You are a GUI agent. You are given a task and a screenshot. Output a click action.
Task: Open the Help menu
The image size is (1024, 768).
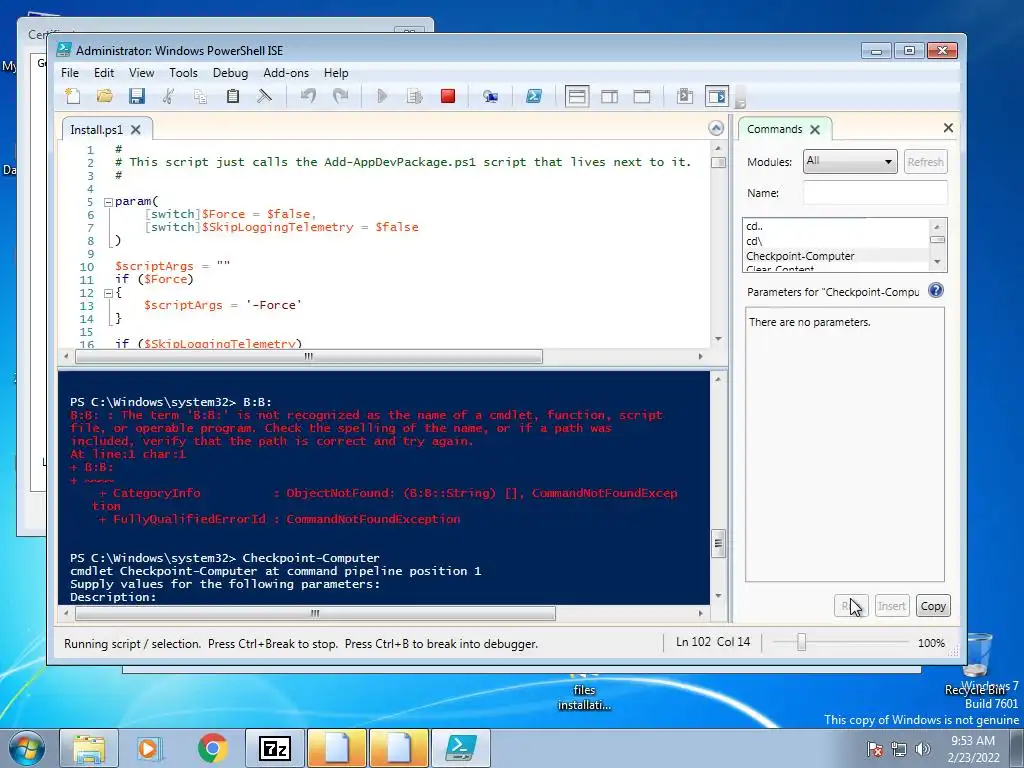[336, 72]
